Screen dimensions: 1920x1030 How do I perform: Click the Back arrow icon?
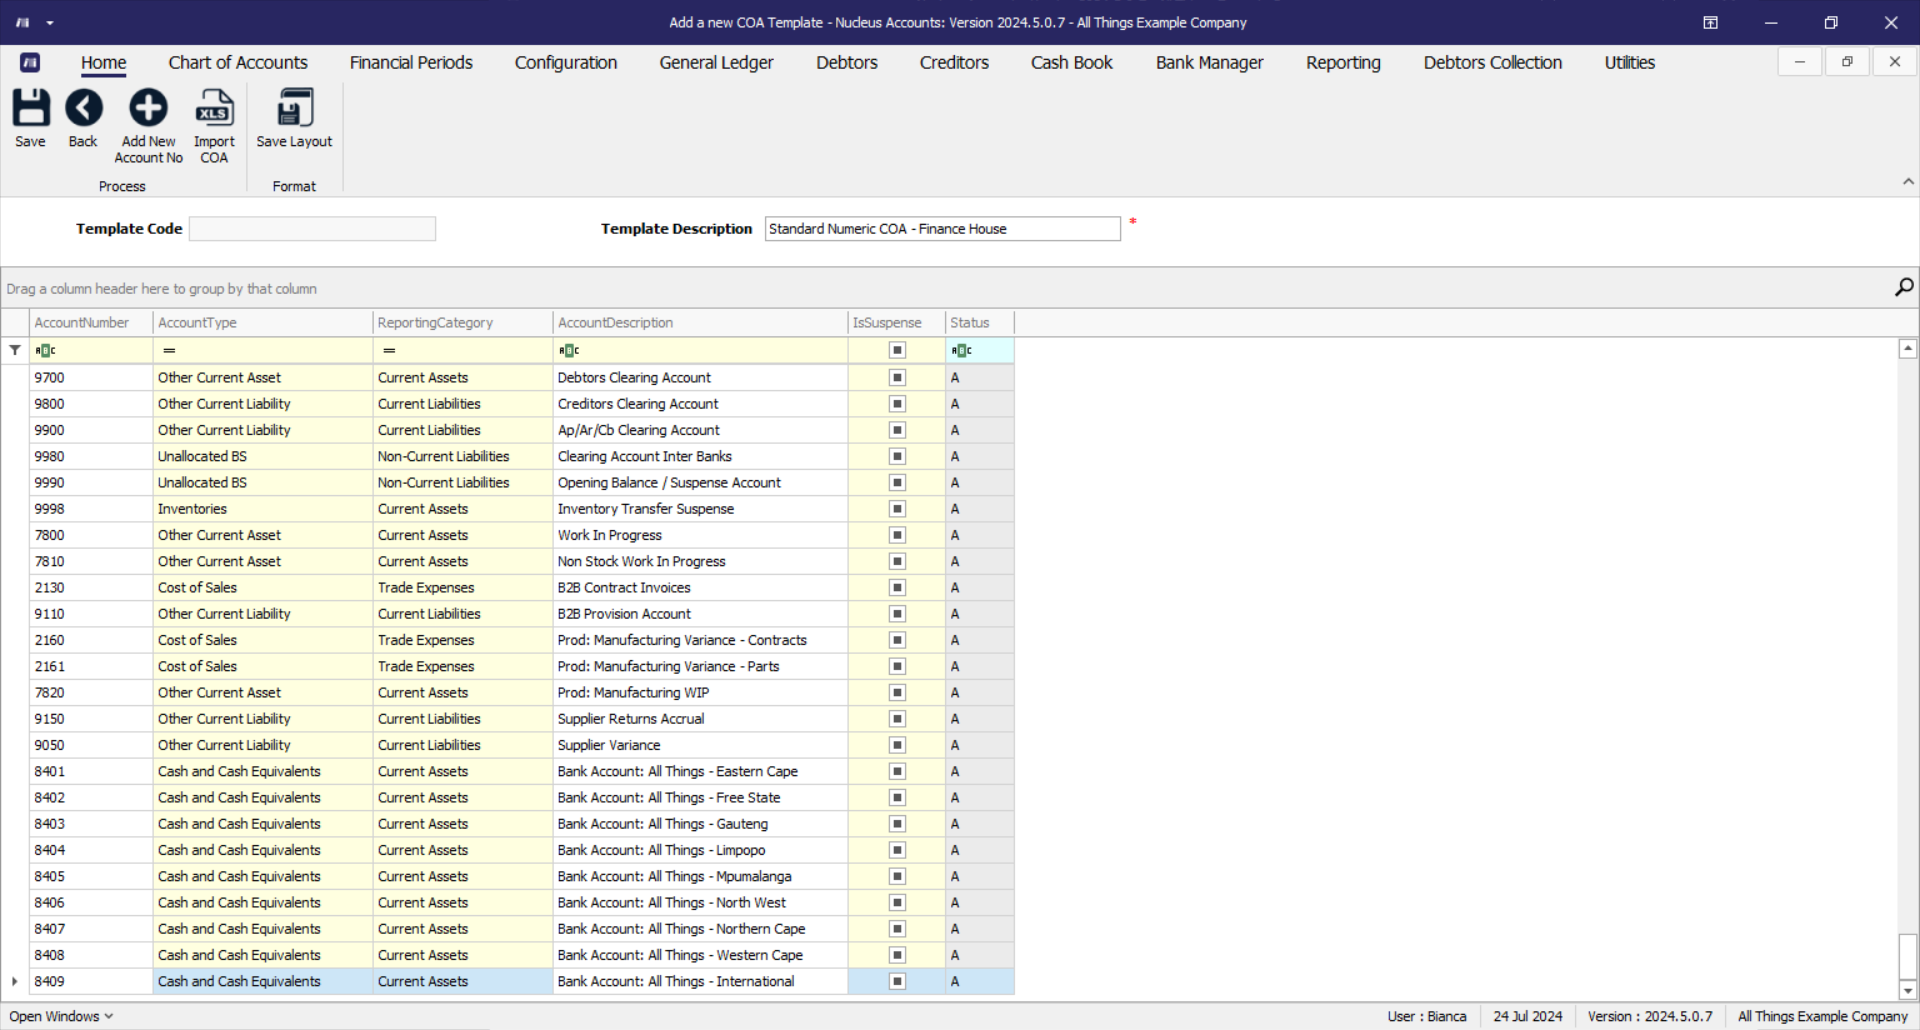83,109
